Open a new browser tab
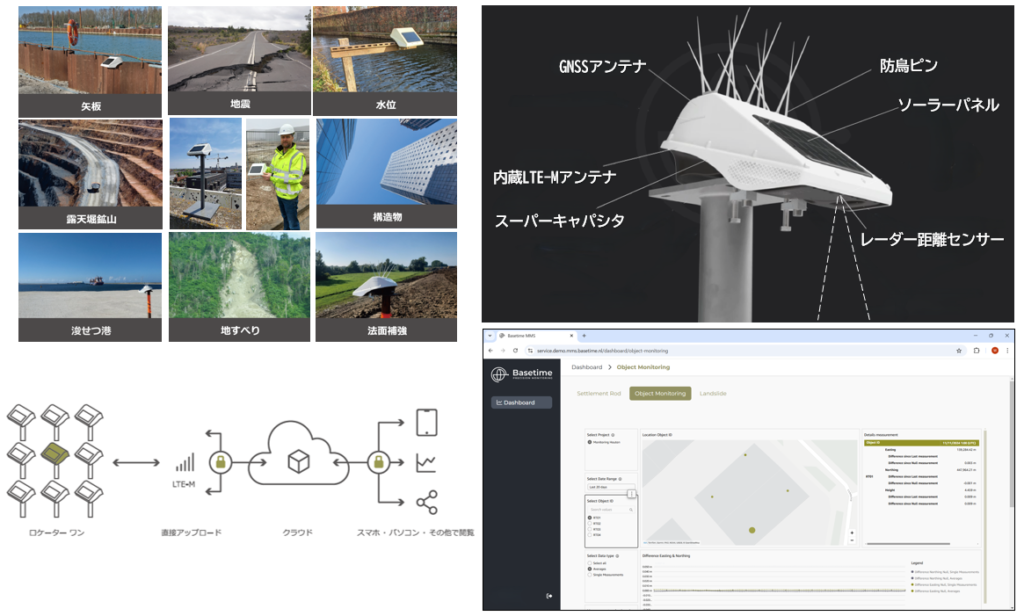 583,335
